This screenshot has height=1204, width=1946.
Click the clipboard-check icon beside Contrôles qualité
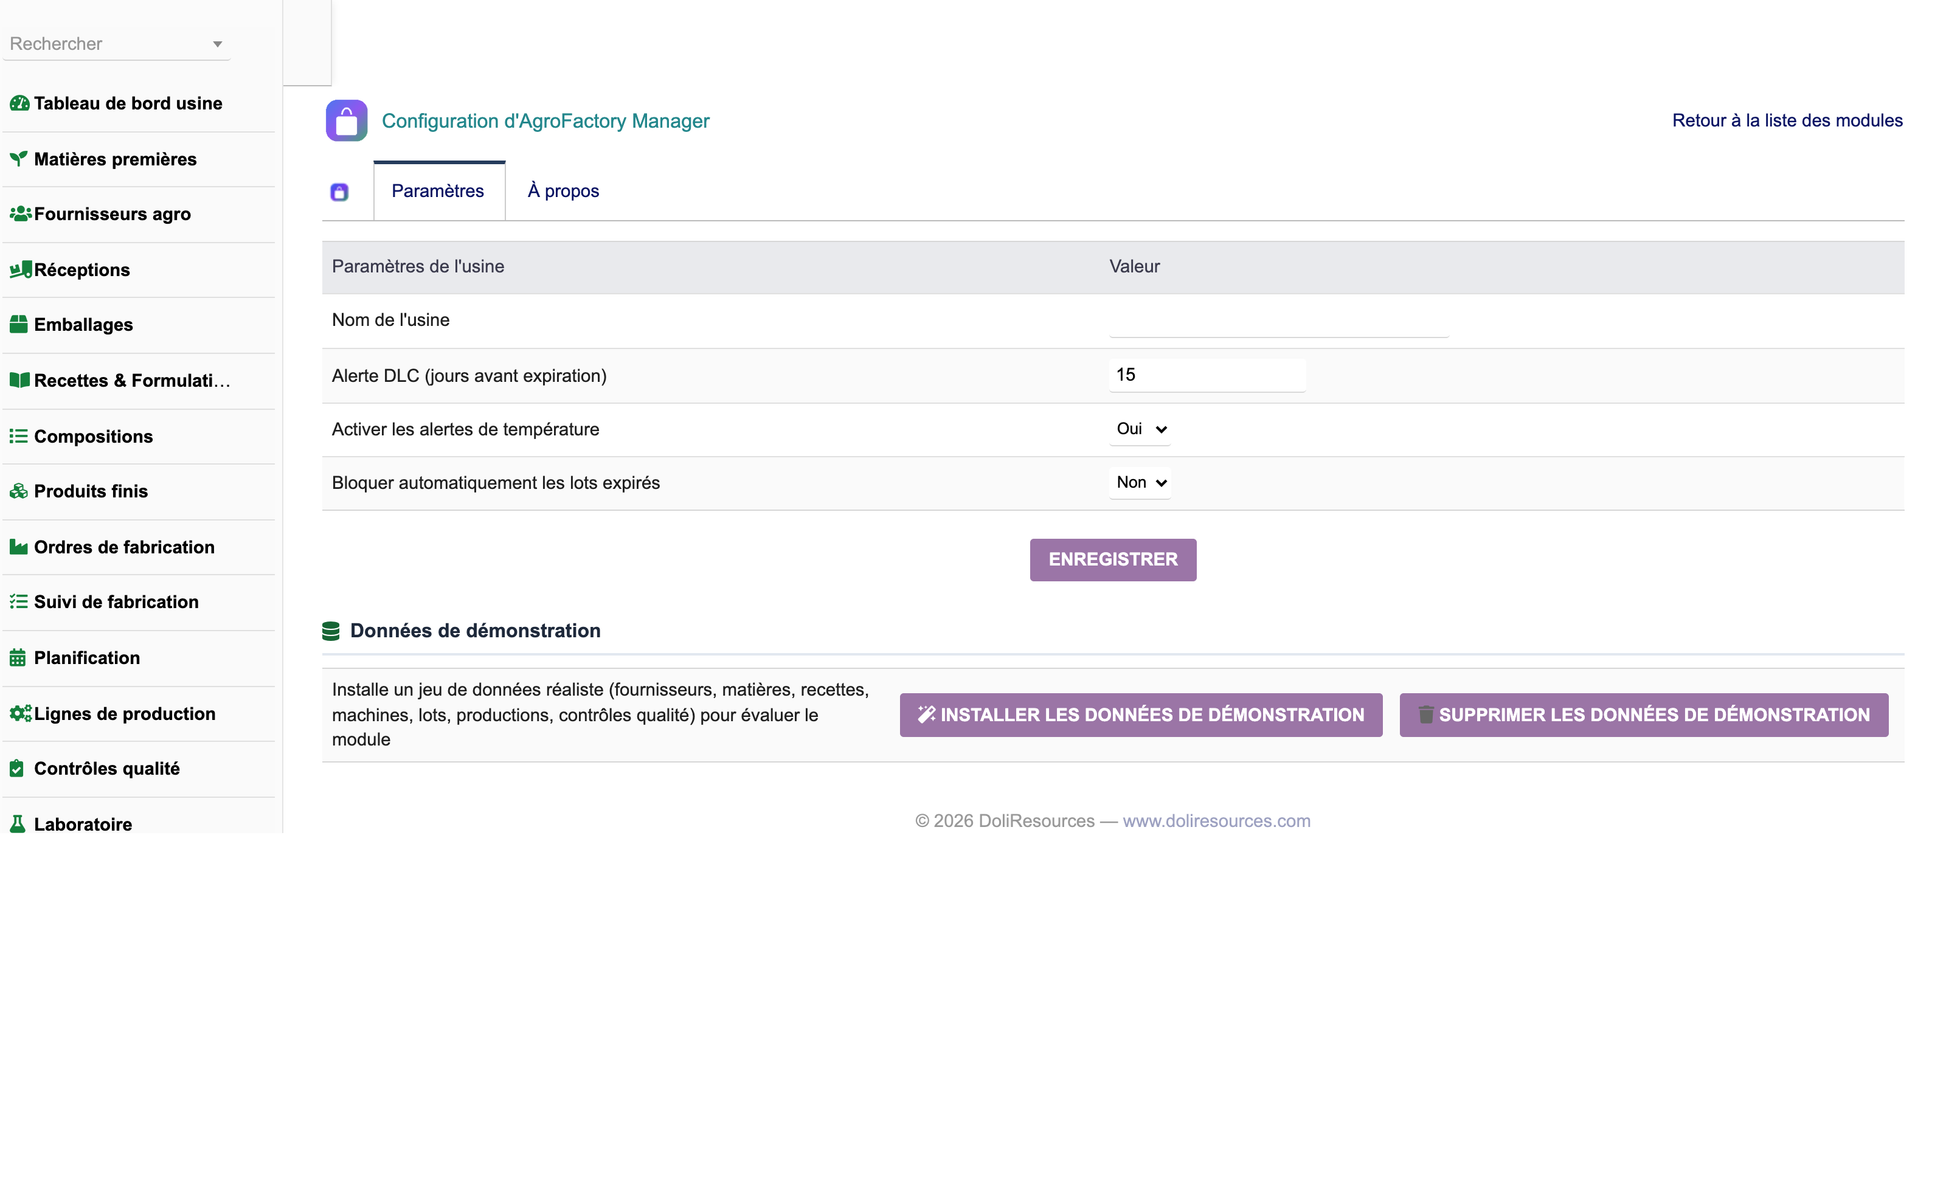[17, 769]
